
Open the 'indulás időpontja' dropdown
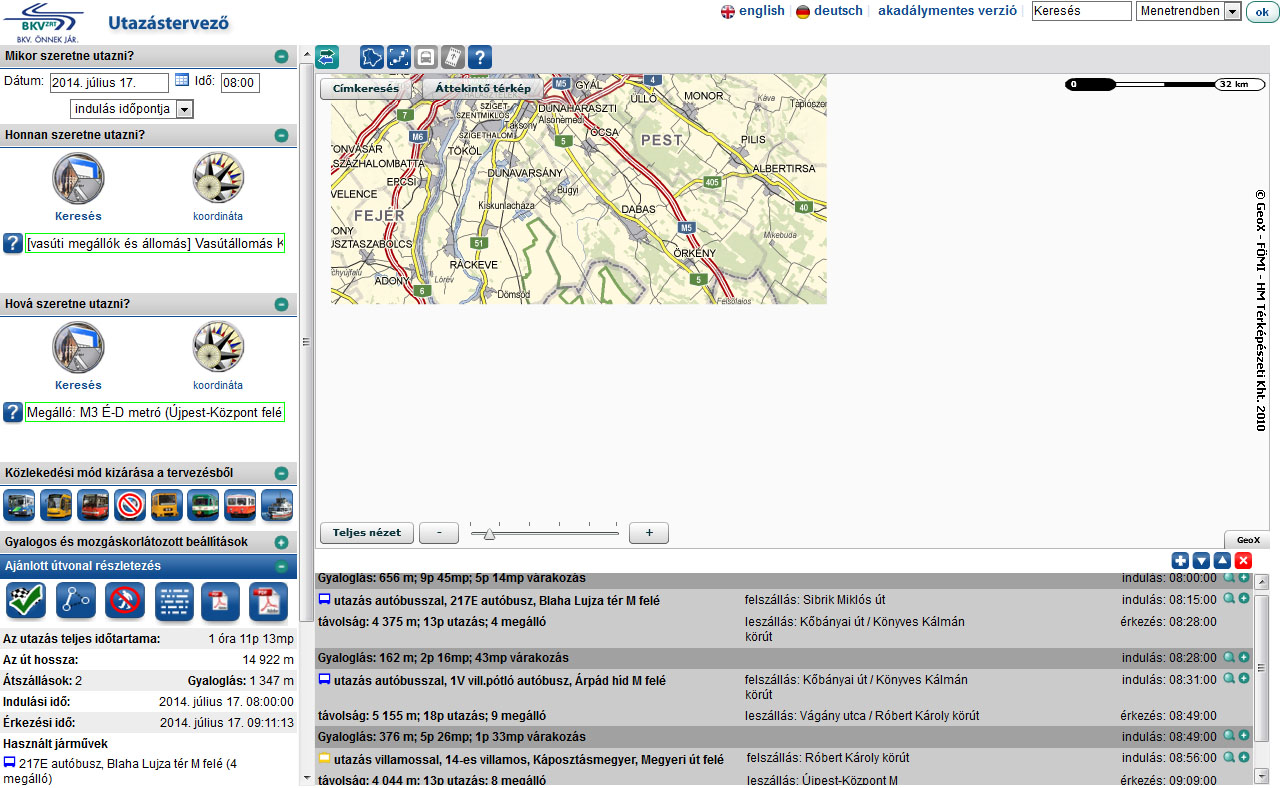(184, 109)
